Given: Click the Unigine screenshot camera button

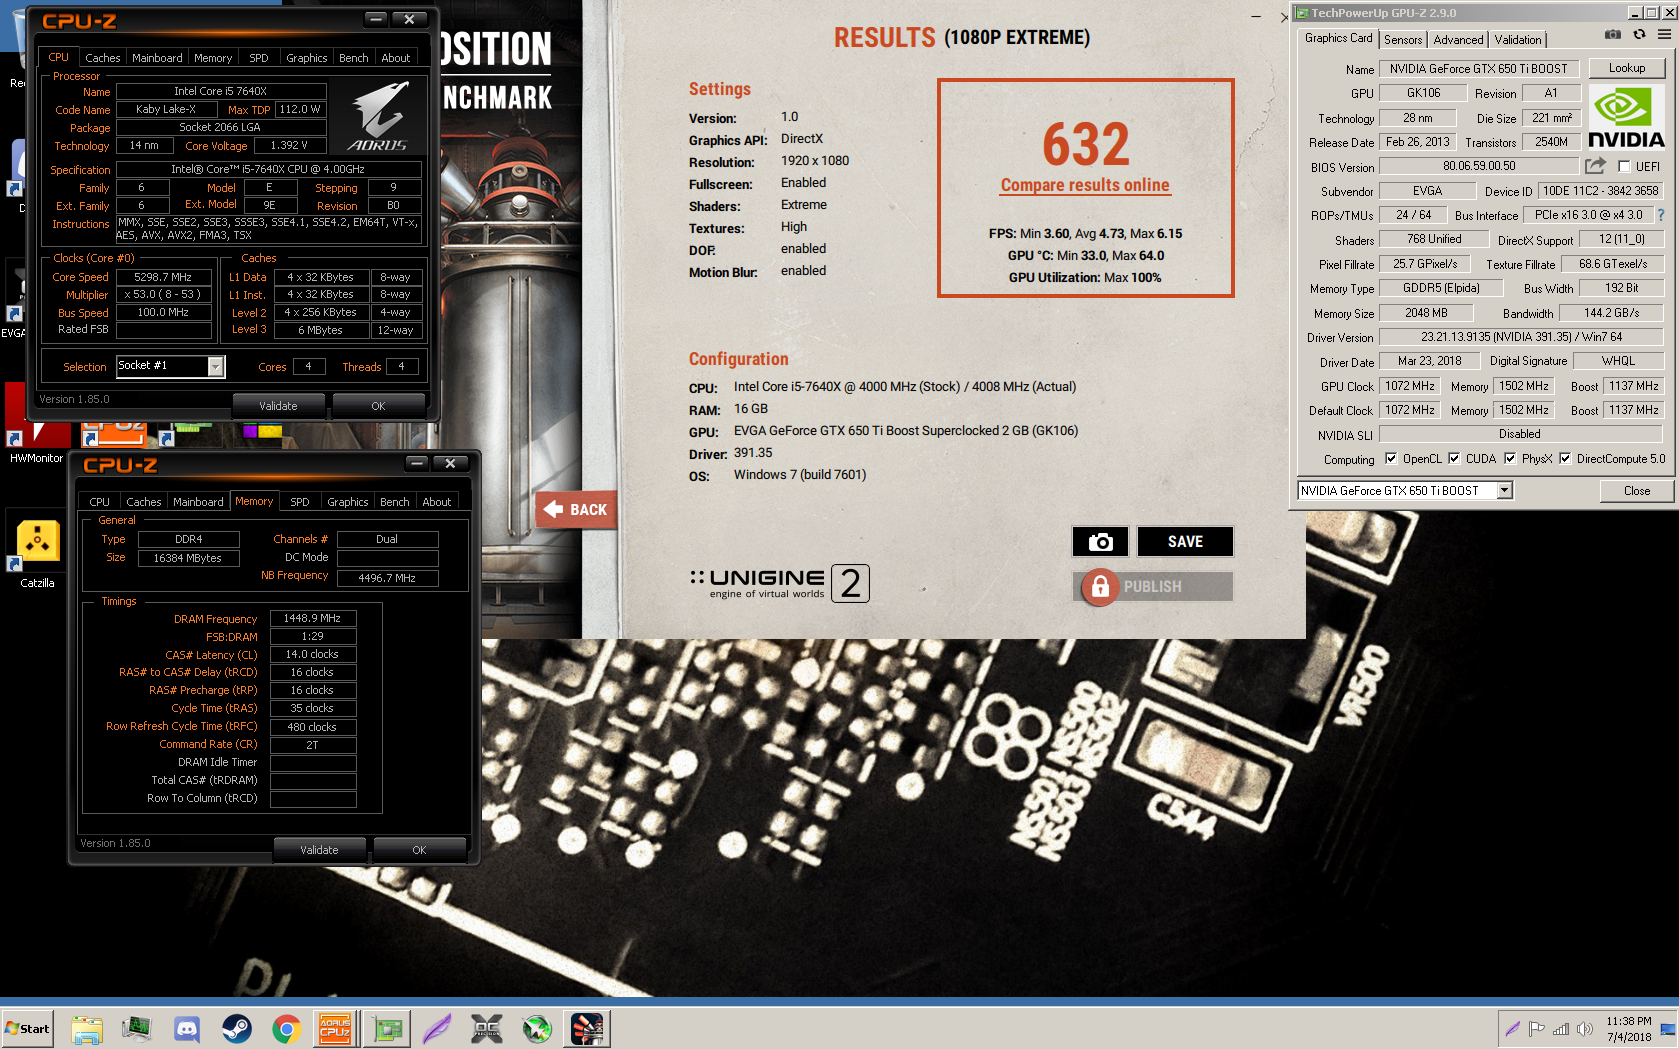Looking at the screenshot, I should point(1100,541).
